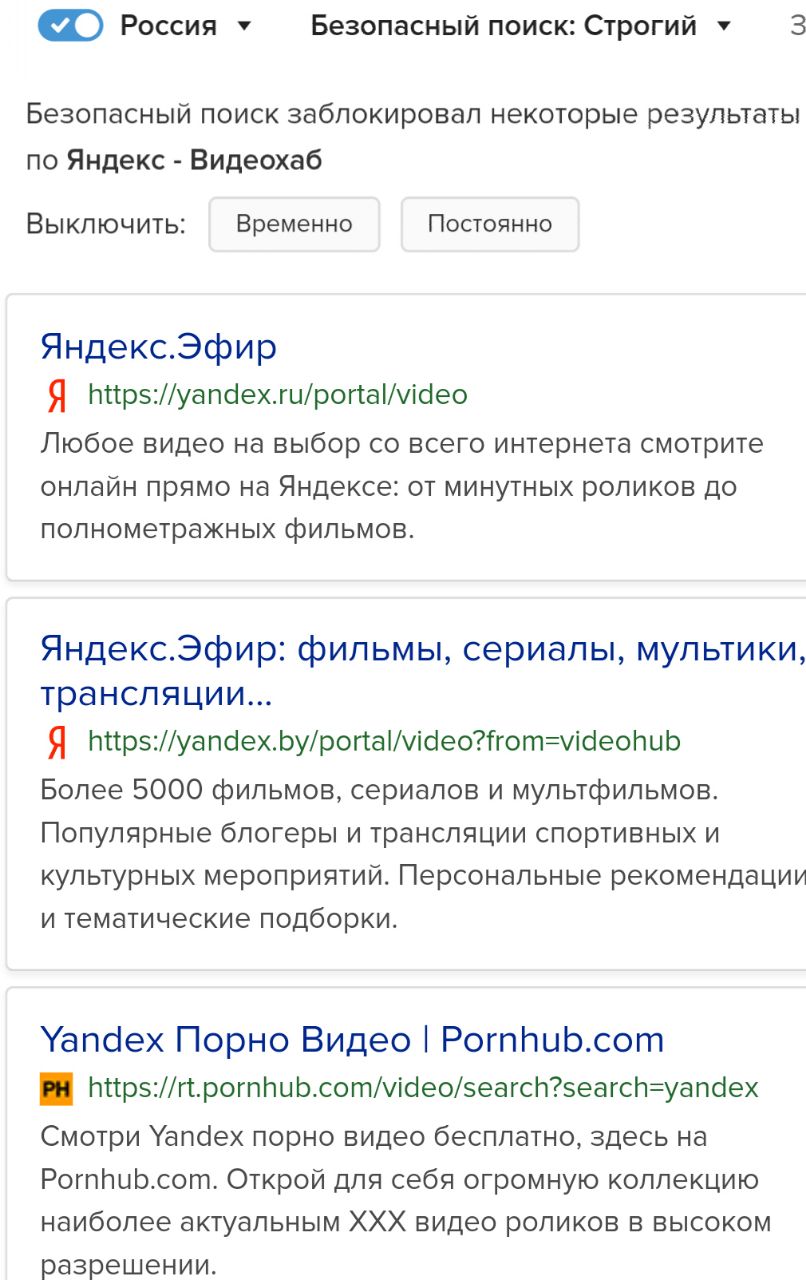The width and height of the screenshot is (806, 1280).
Task: Click the Яндекс - Видеохаб query text
Action: [x=194, y=160]
